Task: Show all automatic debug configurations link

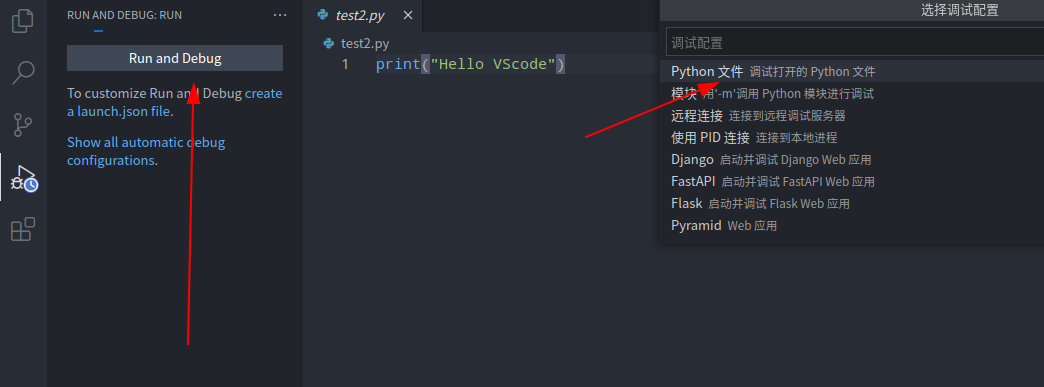Action: click(146, 151)
